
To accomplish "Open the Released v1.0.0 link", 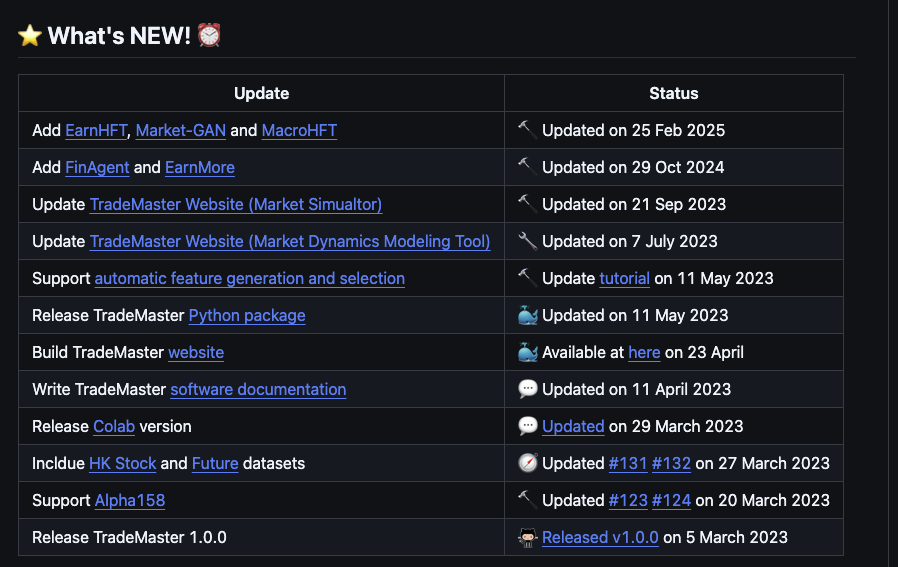I will [x=600, y=537].
